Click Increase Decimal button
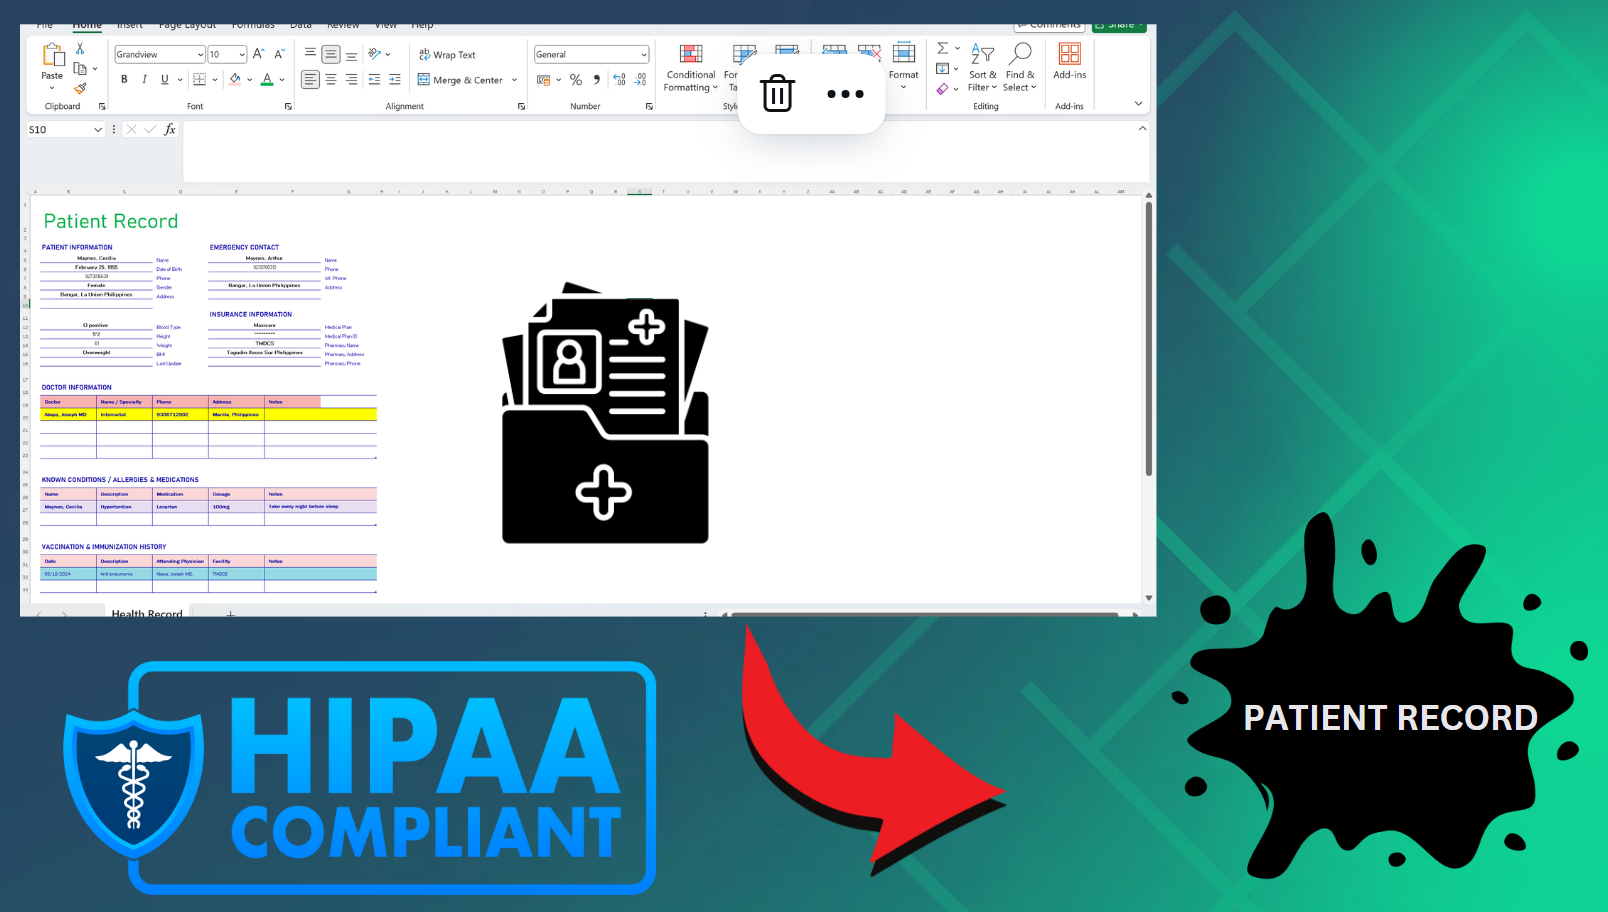Image resolution: width=1608 pixels, height=912 pixels. 619,79
